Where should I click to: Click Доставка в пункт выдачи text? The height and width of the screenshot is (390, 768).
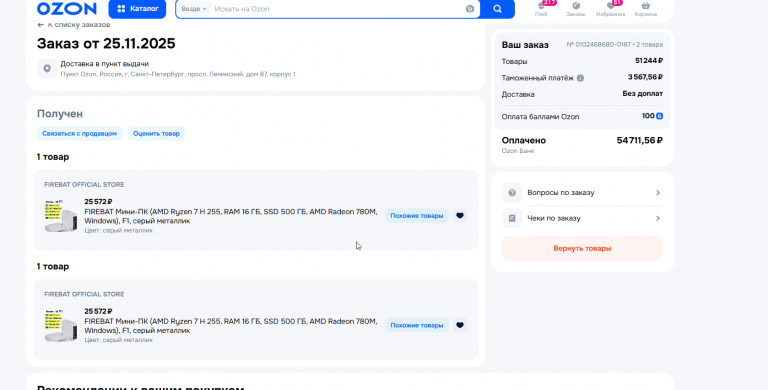coord(104,64)
